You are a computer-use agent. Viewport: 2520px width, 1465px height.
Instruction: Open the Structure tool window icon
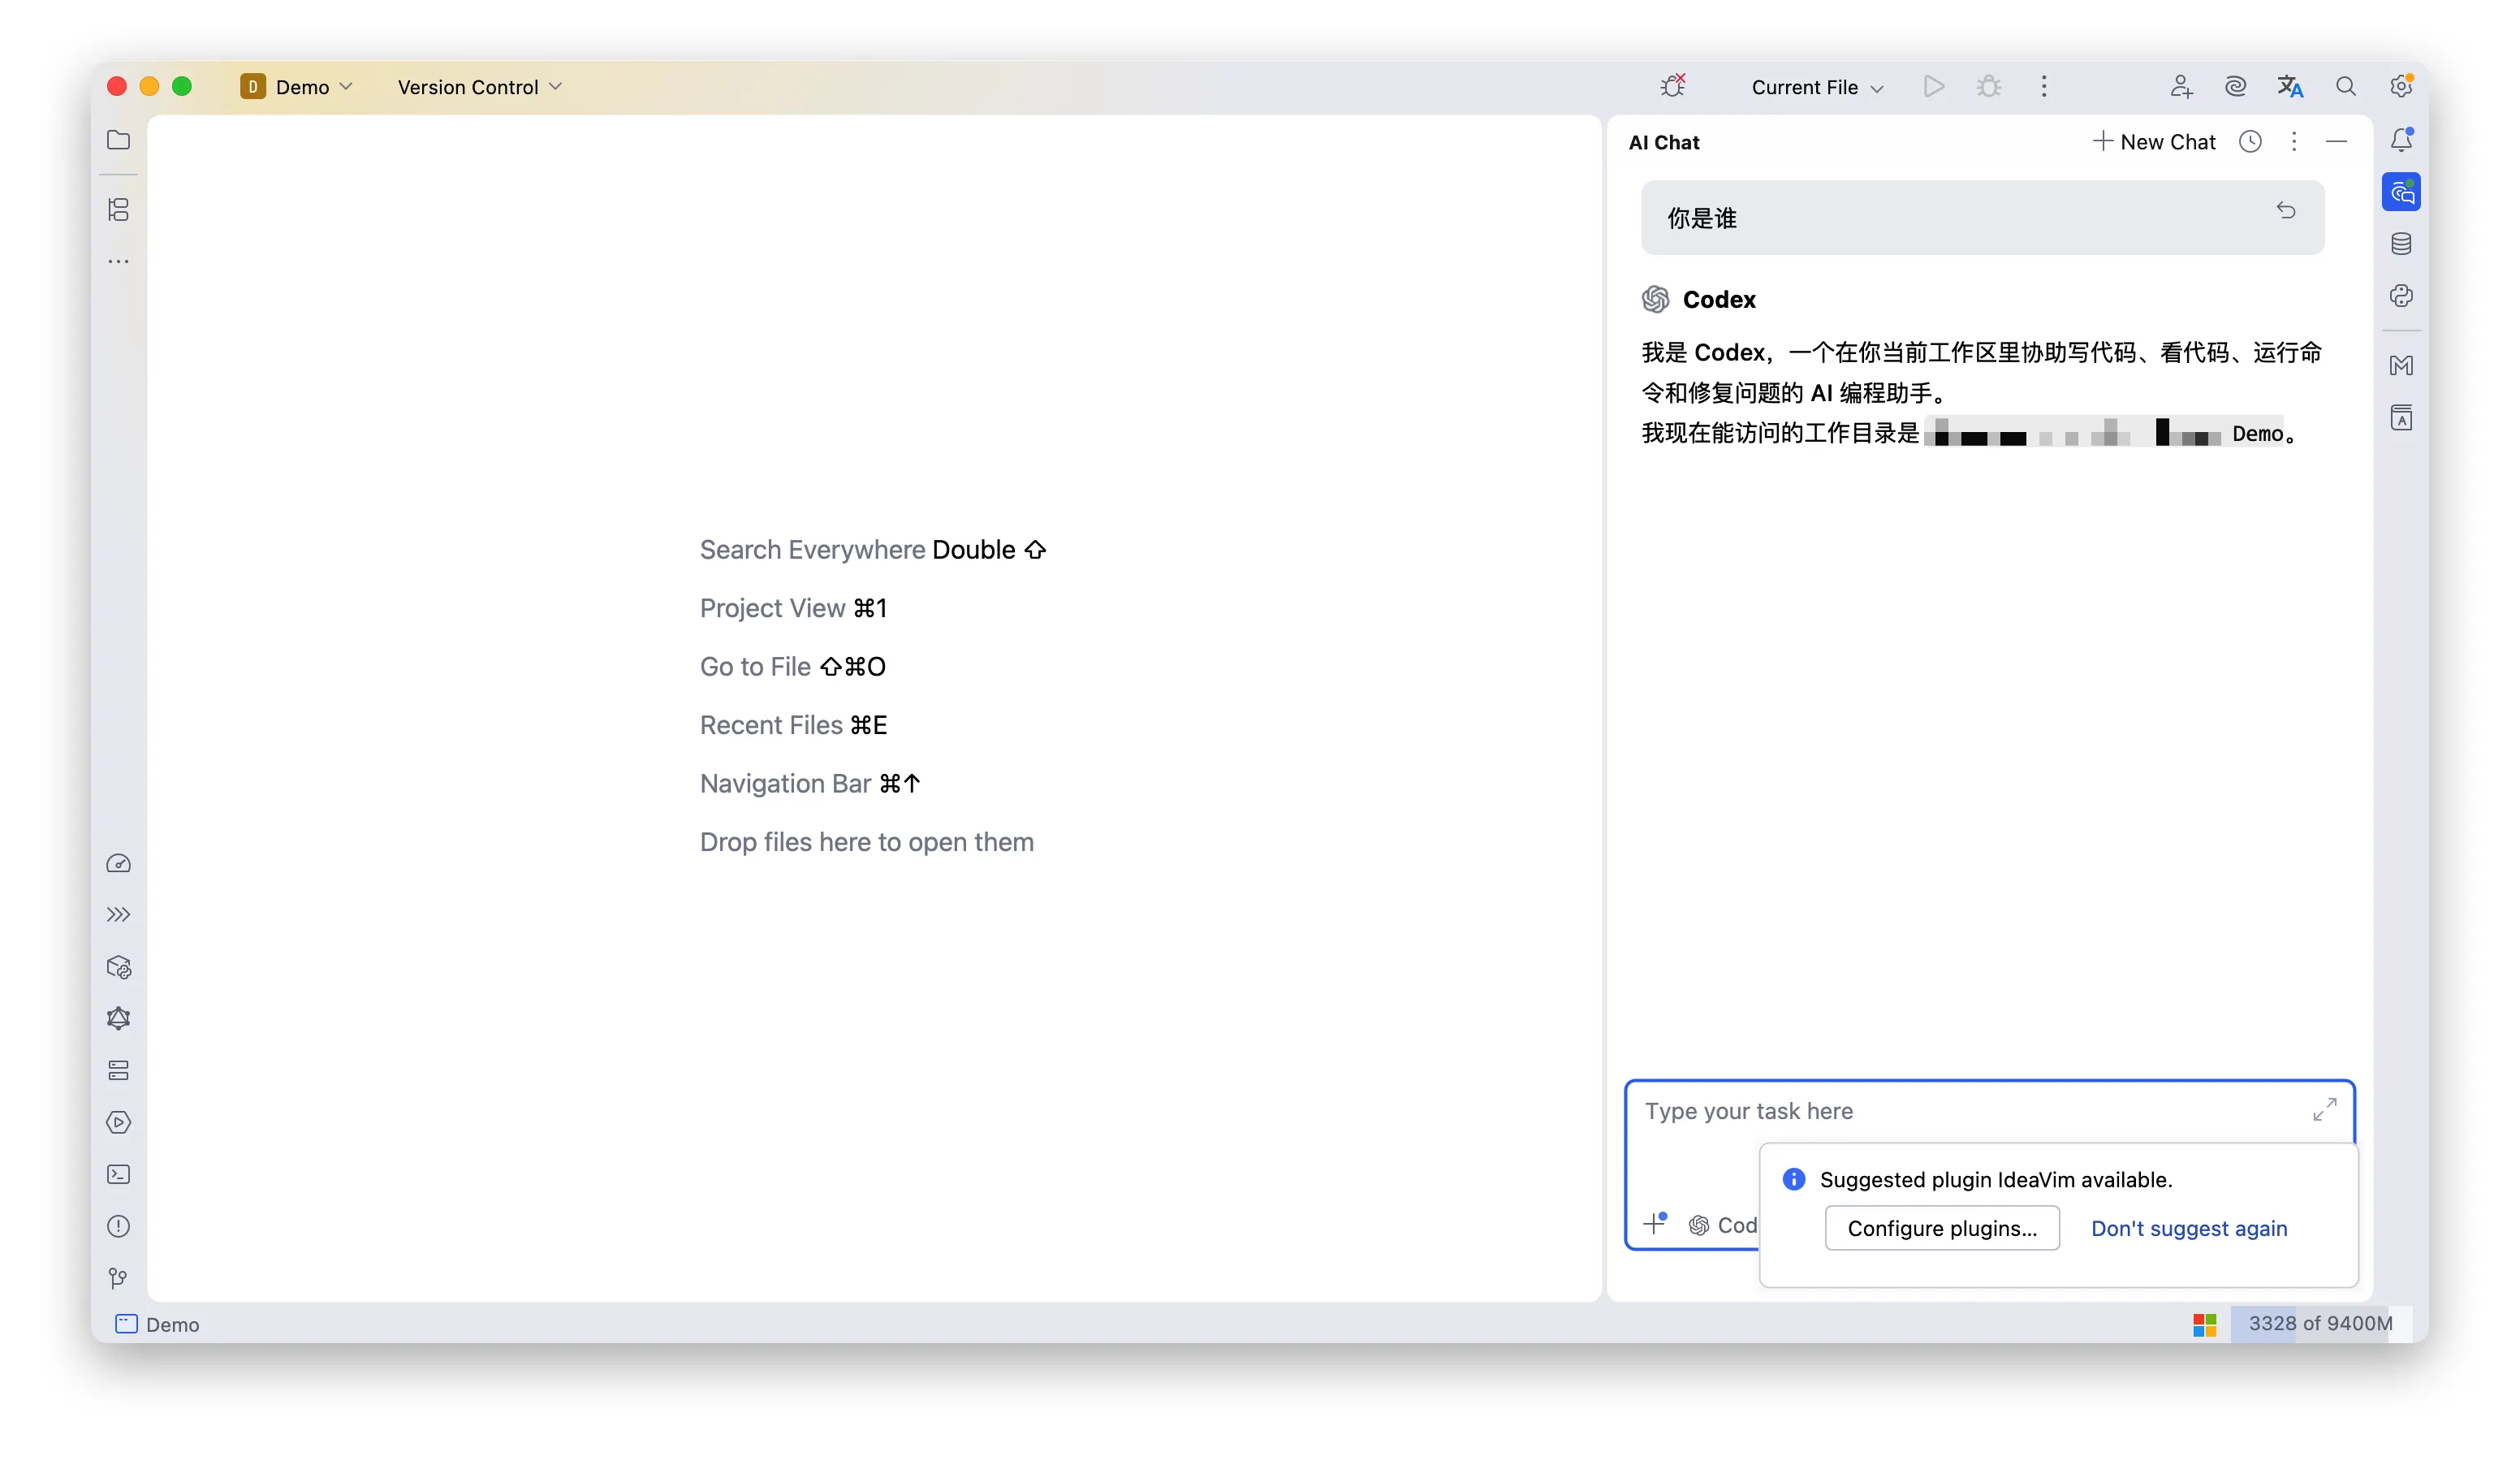118,210
